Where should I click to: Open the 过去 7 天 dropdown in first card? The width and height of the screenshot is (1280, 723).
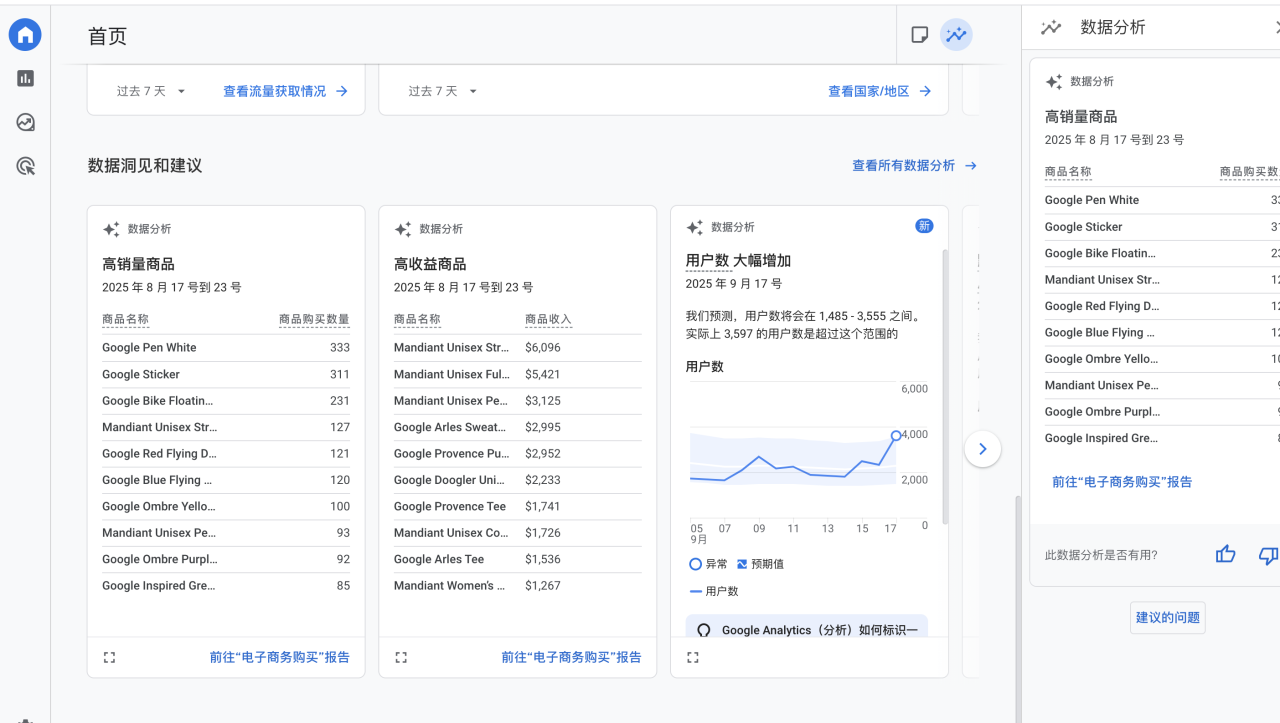(151, 91)
